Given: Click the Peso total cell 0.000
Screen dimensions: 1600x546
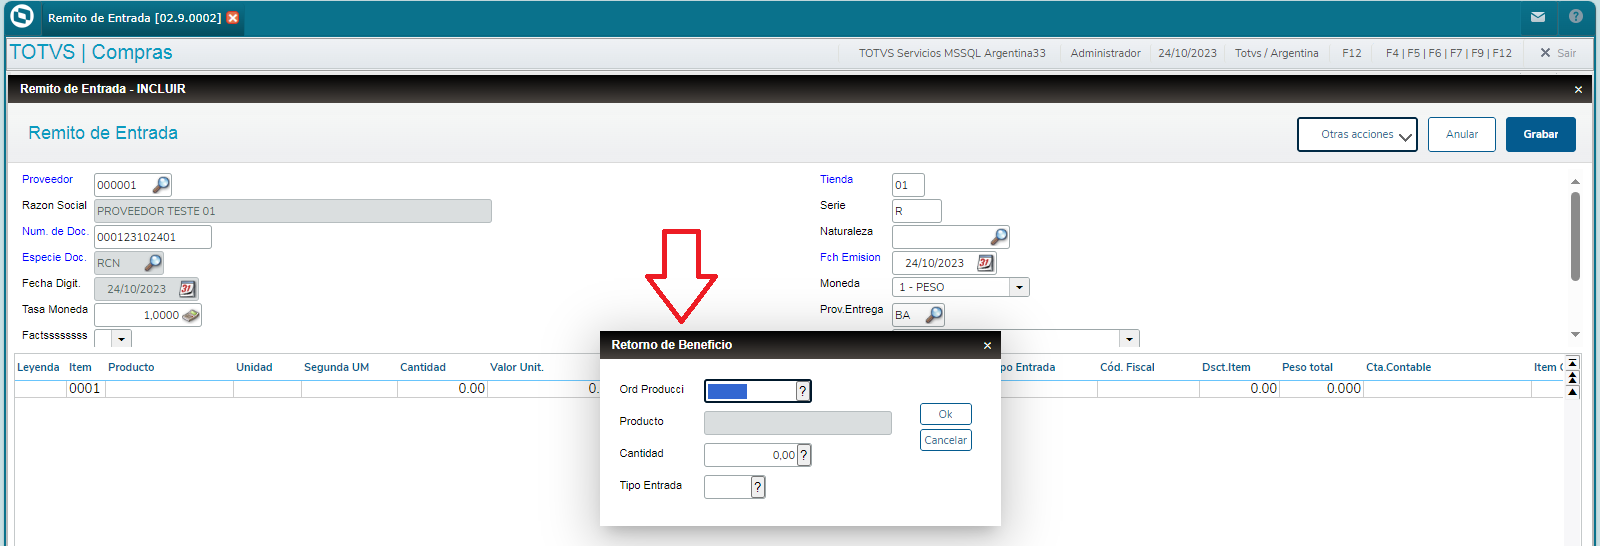Looking at the screenshot, I should pyautogui.click(x=1321, y=389).
